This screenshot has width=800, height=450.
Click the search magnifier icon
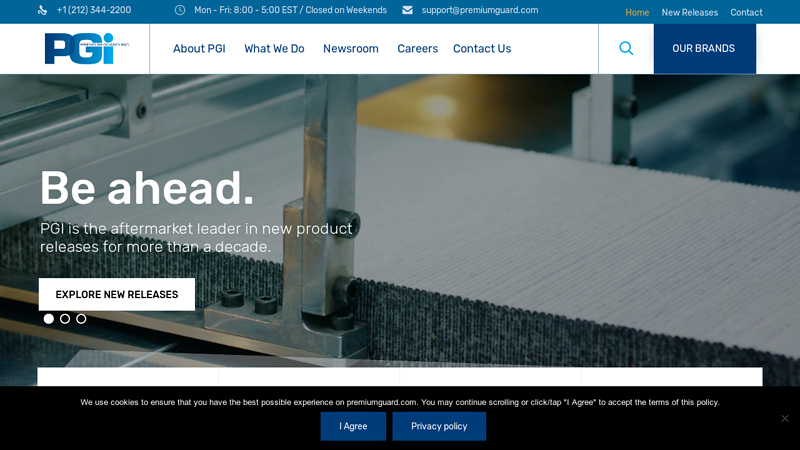pos(626,48)
